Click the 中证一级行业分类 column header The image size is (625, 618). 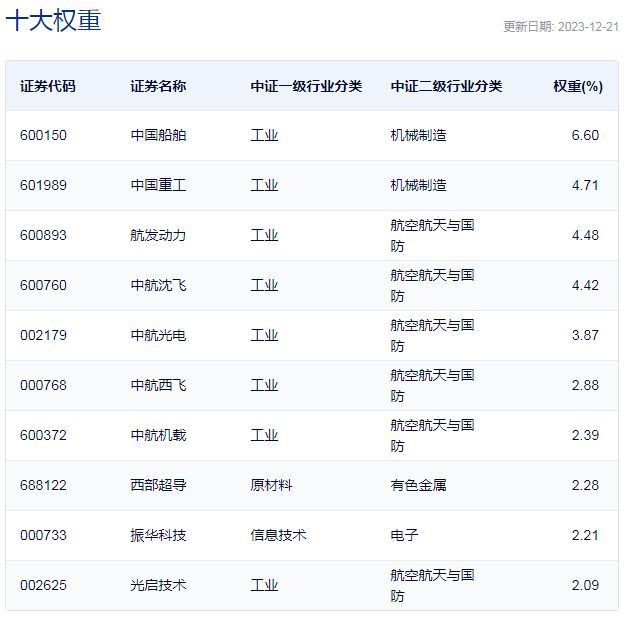coord(306,86)
